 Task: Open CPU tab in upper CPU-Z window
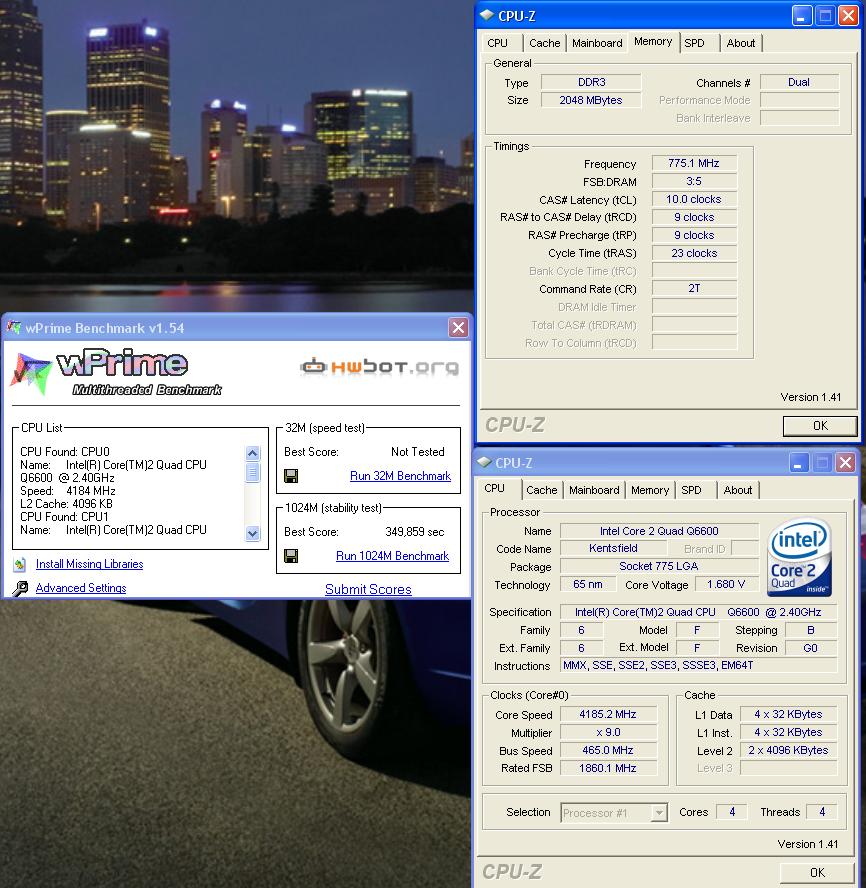pos(497,43)
